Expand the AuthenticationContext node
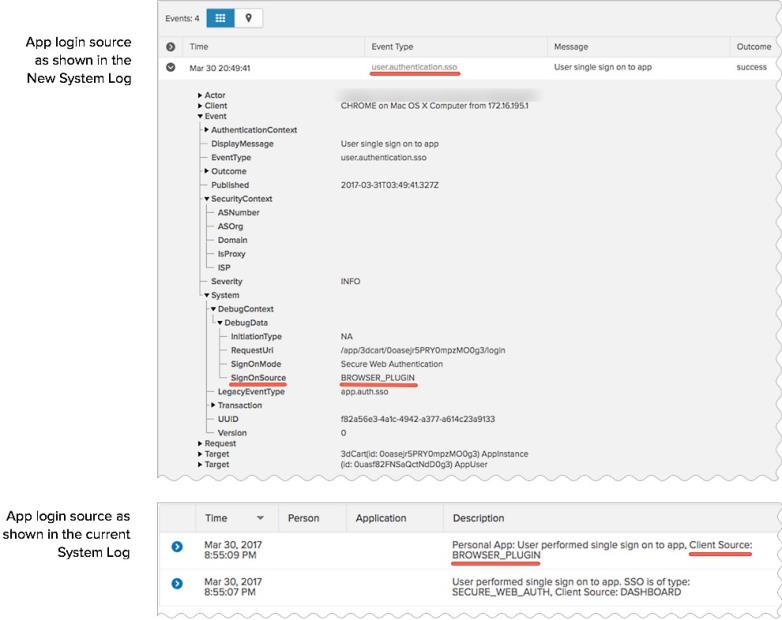The height and width of the screenshot is (620, 782). (206, 130)
